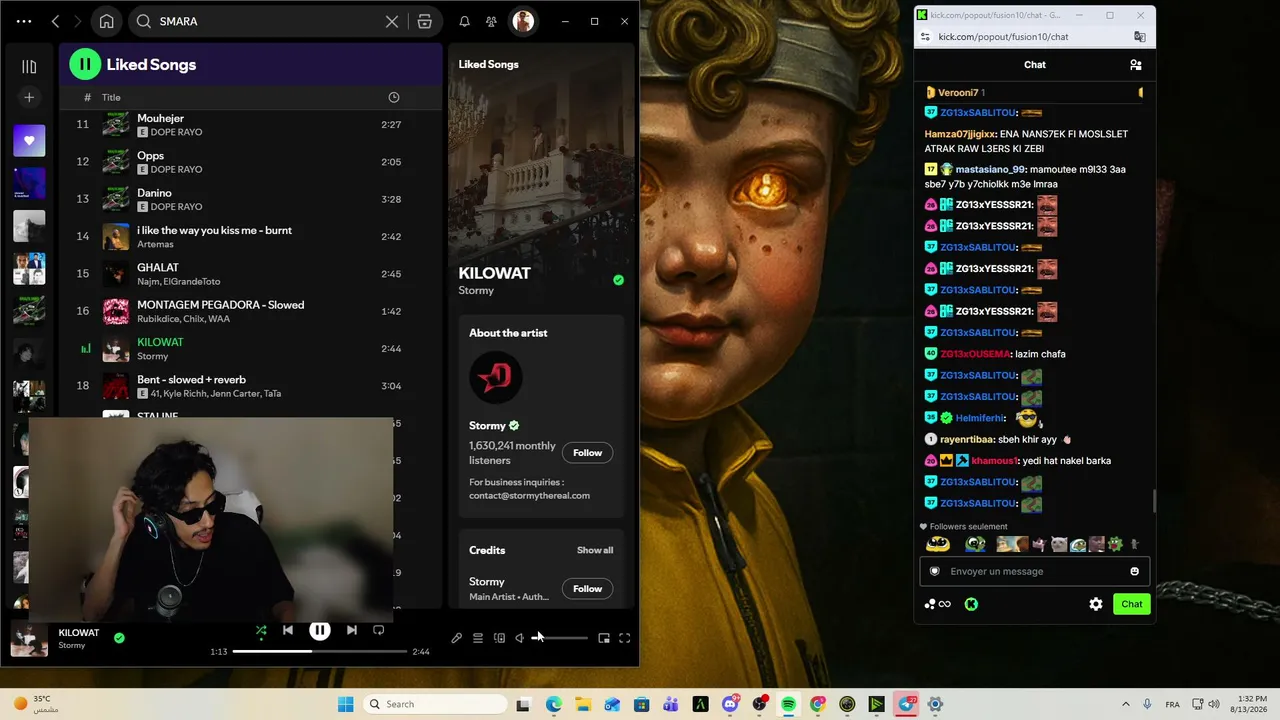Image resolution: width=1280 pixels, height=720 pixels.
Task: Skip to the next track
Action: 351,630
